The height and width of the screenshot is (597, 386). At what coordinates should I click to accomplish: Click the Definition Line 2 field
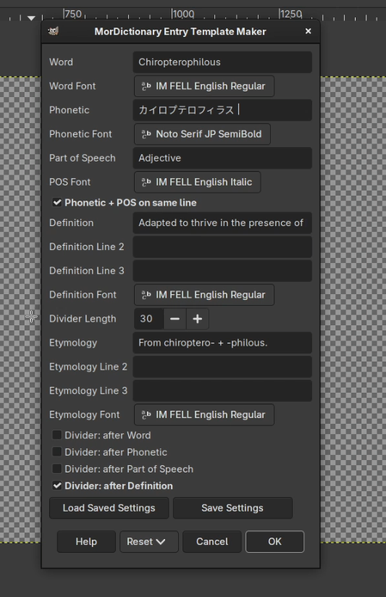[222, 247]
